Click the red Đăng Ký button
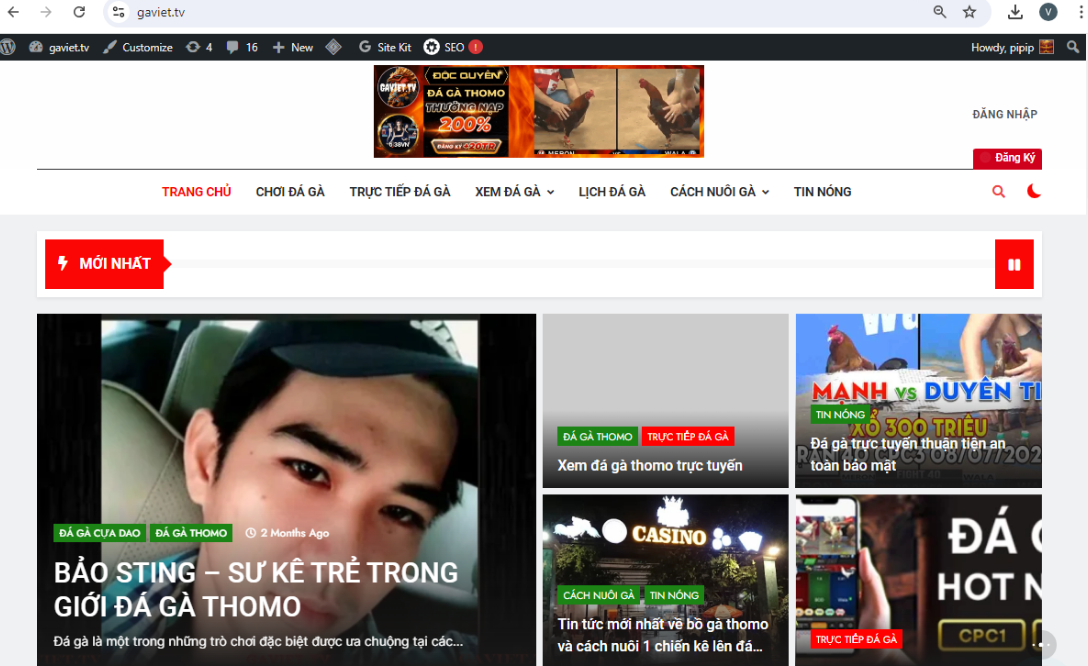1088x666 pixels. (1007, 158)
